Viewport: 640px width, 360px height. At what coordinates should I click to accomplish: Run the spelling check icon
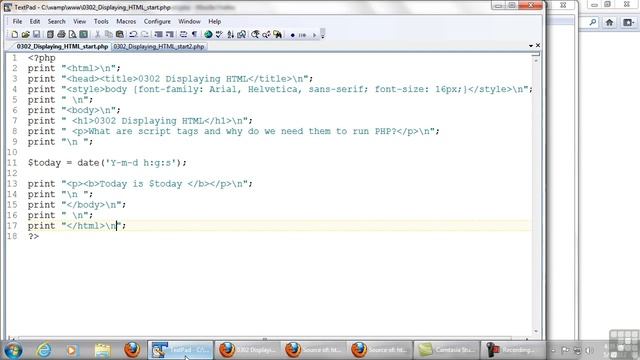(x=219, y=35)
